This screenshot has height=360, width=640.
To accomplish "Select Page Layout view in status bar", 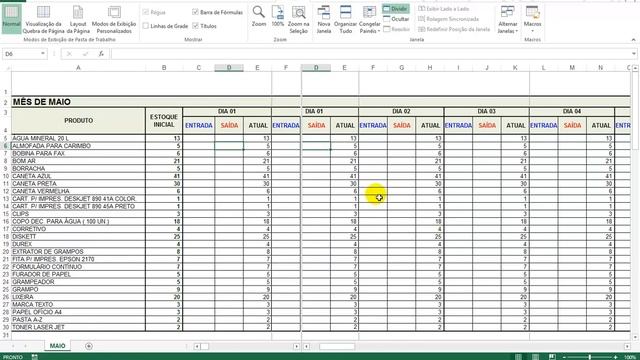I will tap(535, 357).
